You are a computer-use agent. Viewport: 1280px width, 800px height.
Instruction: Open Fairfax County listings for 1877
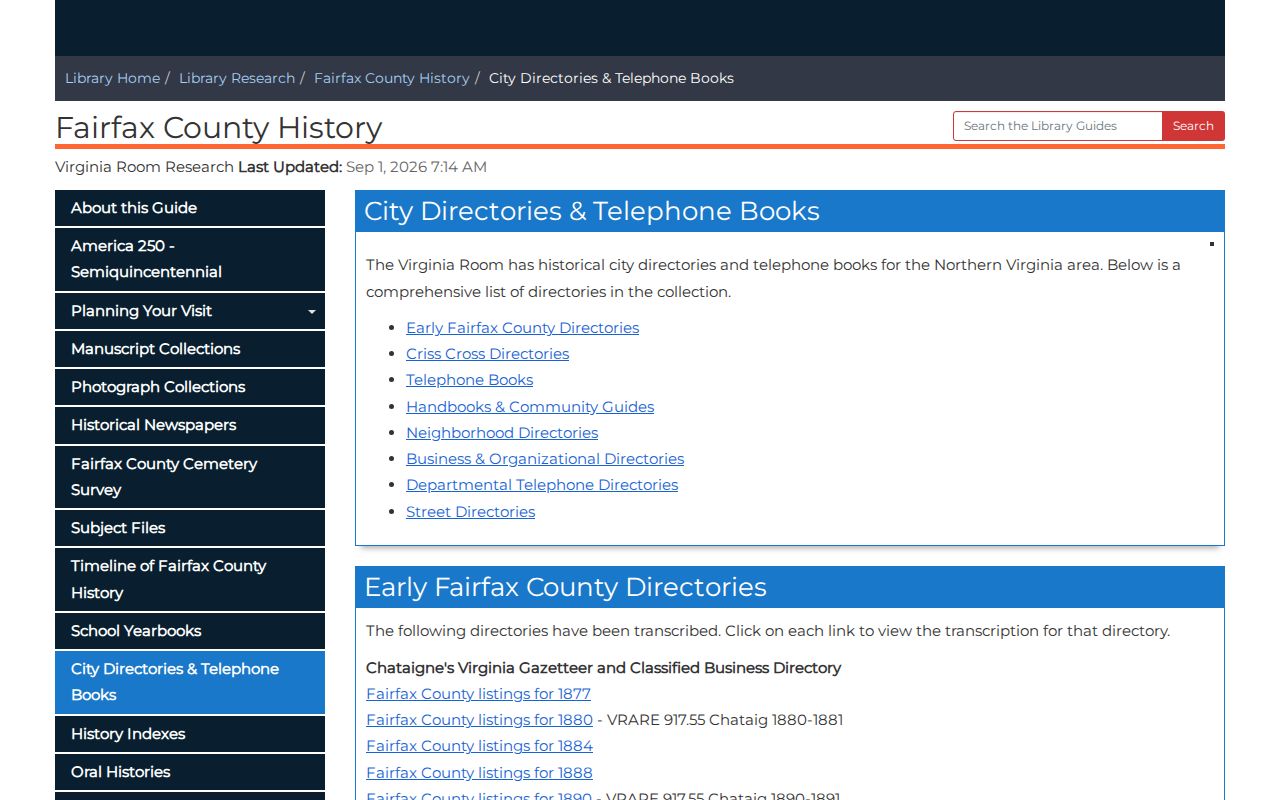[x=478, y=694]
